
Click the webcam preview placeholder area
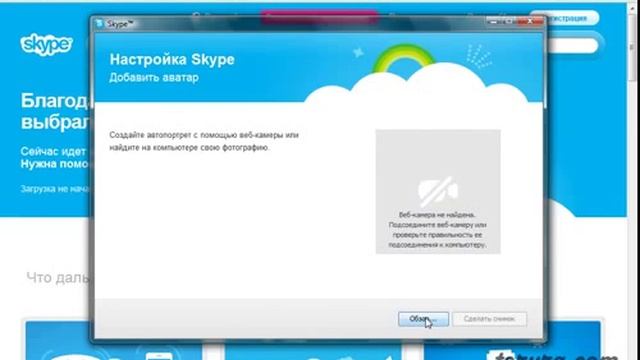pos(438,191)
